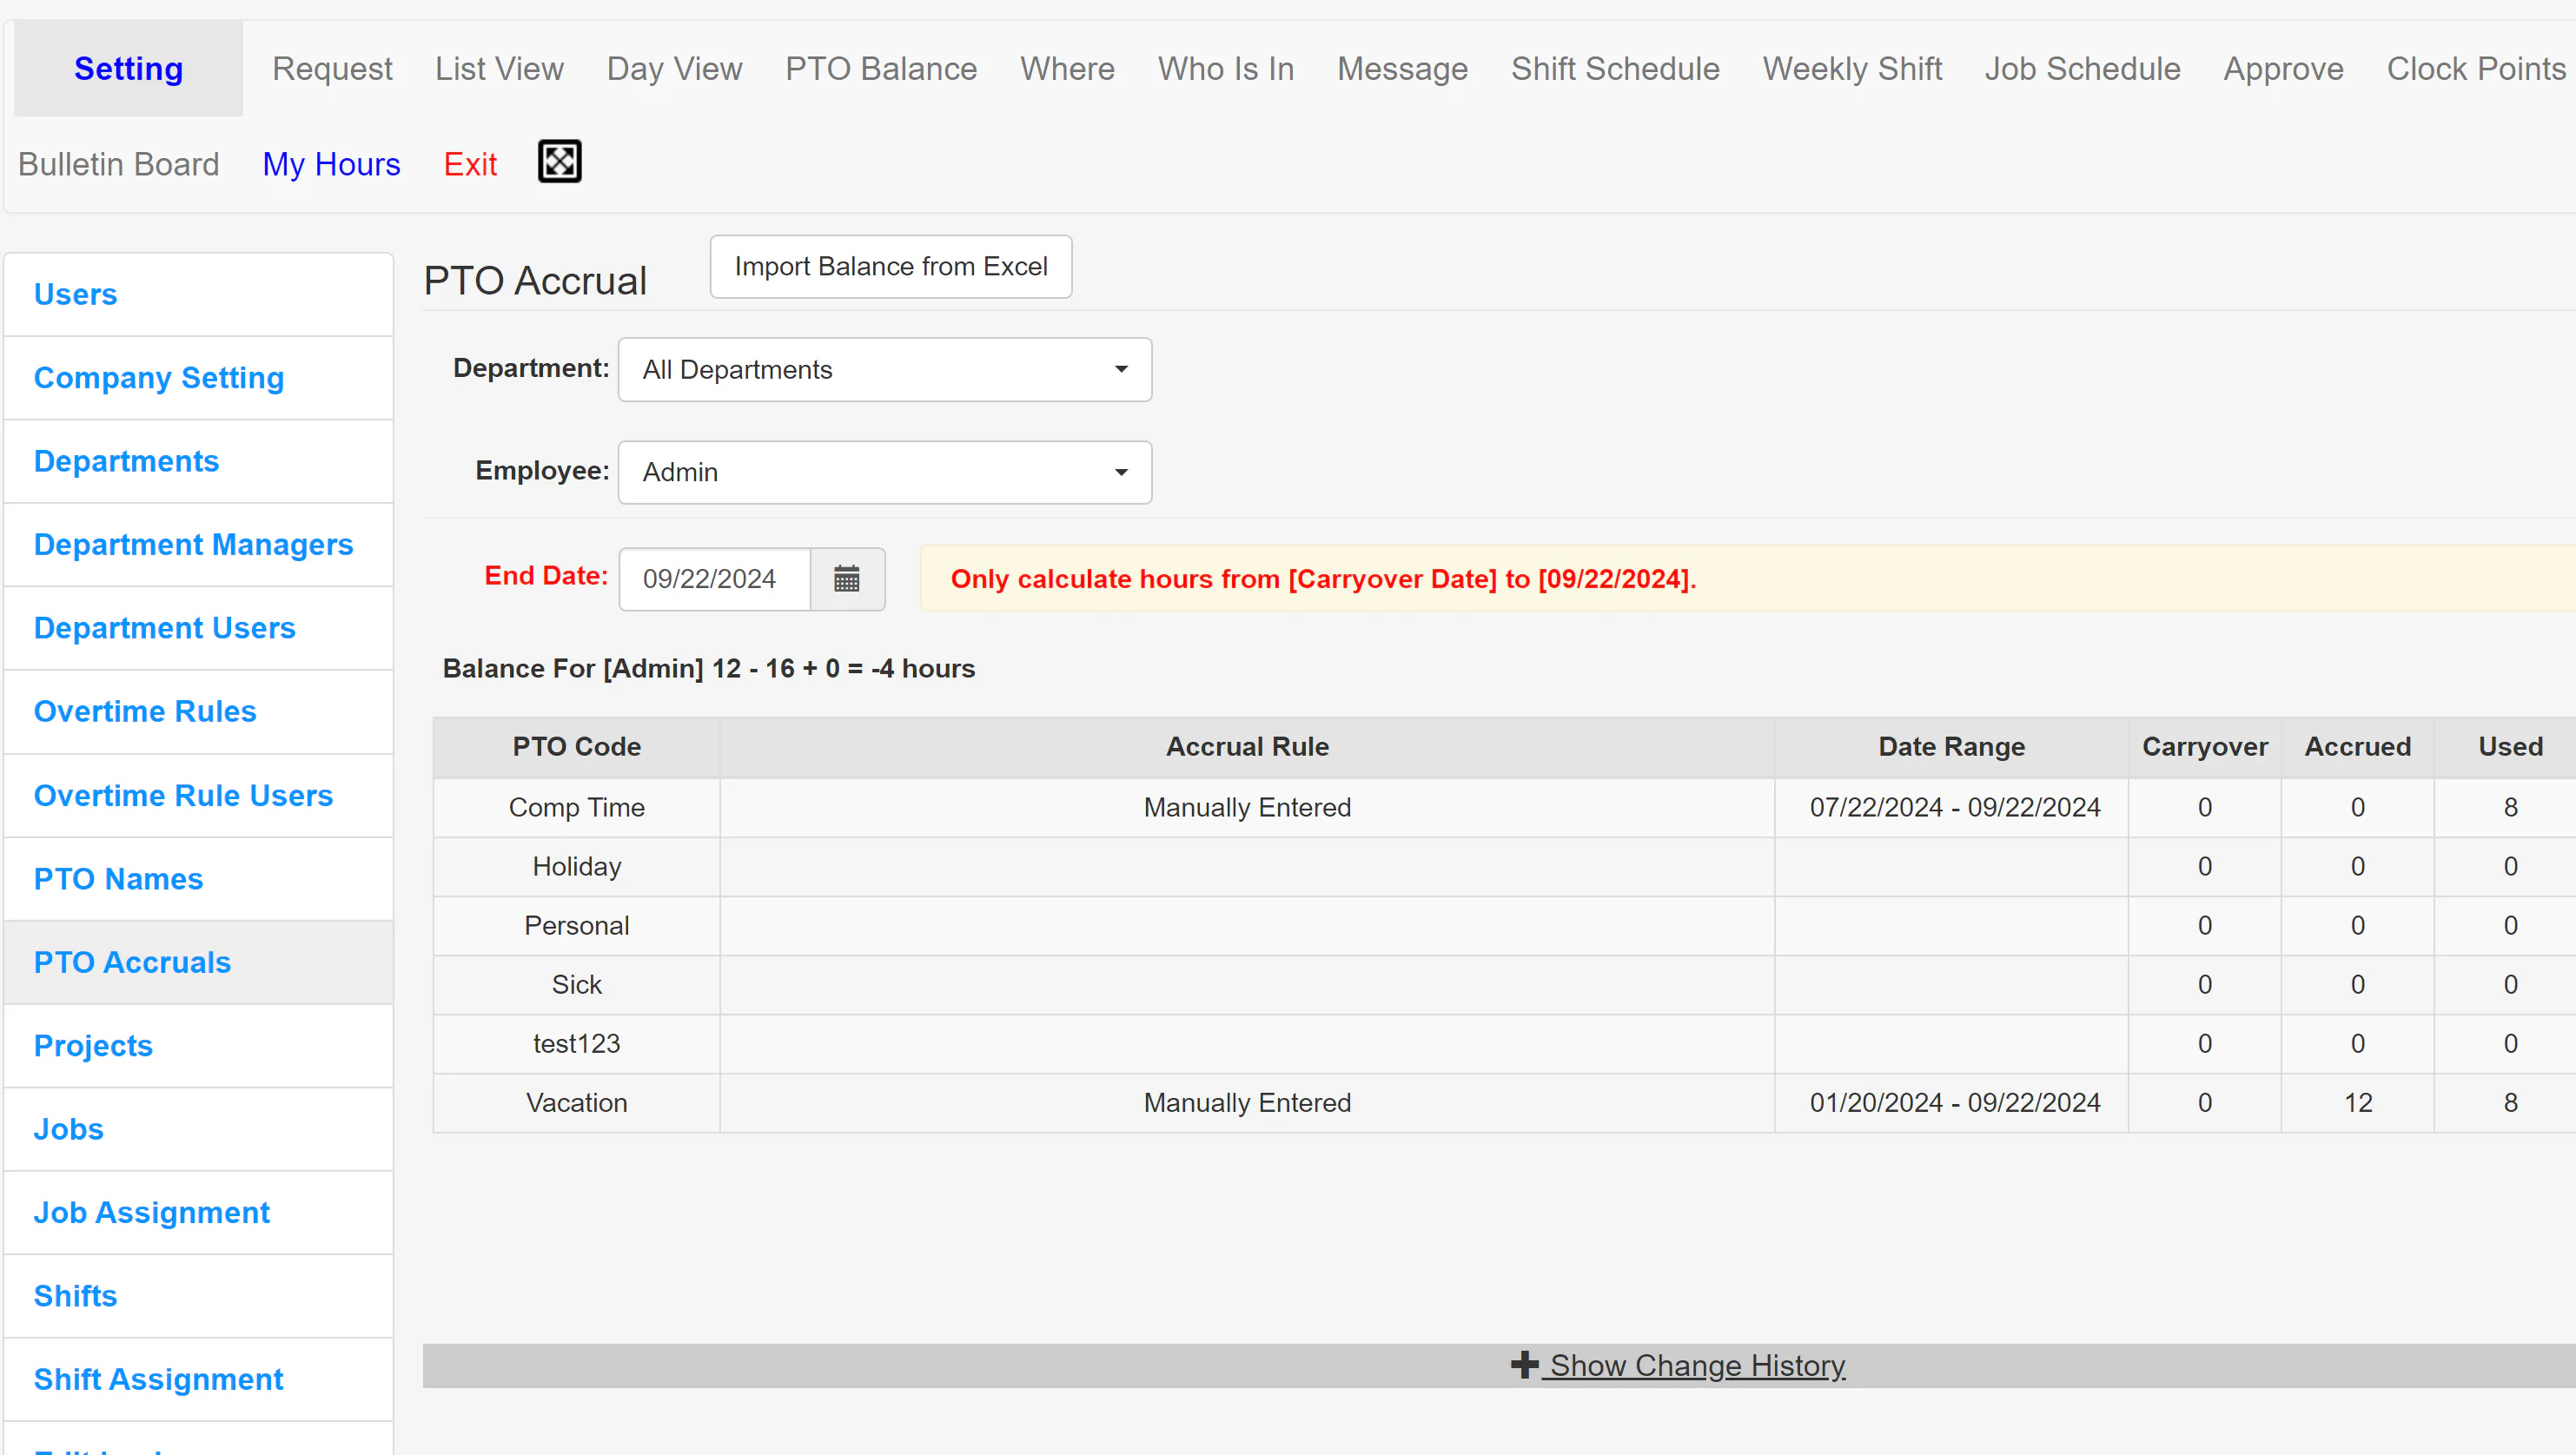The width and height of the screenshot is (2576, 1455).
Task: Click the Comp Time row cell
Action: (x=577, y=807)
